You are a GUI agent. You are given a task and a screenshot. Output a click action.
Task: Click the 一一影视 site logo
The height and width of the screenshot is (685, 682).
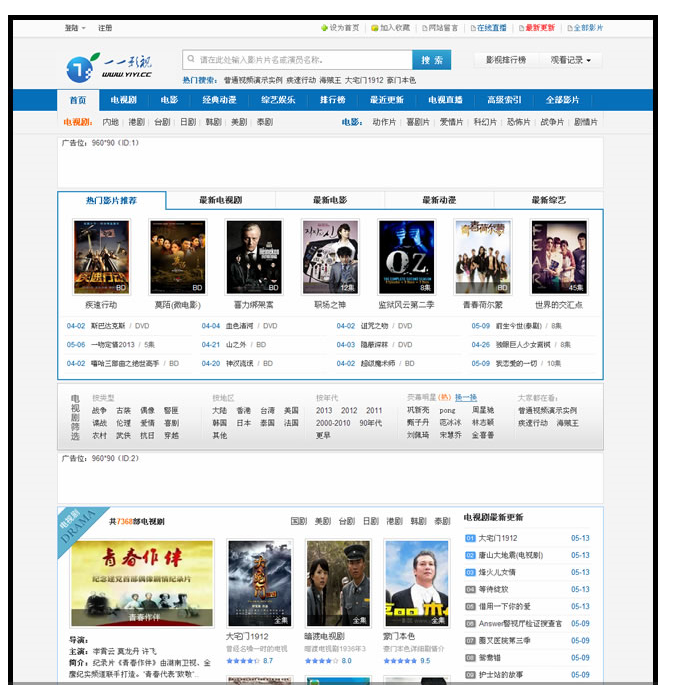[109, 67]
